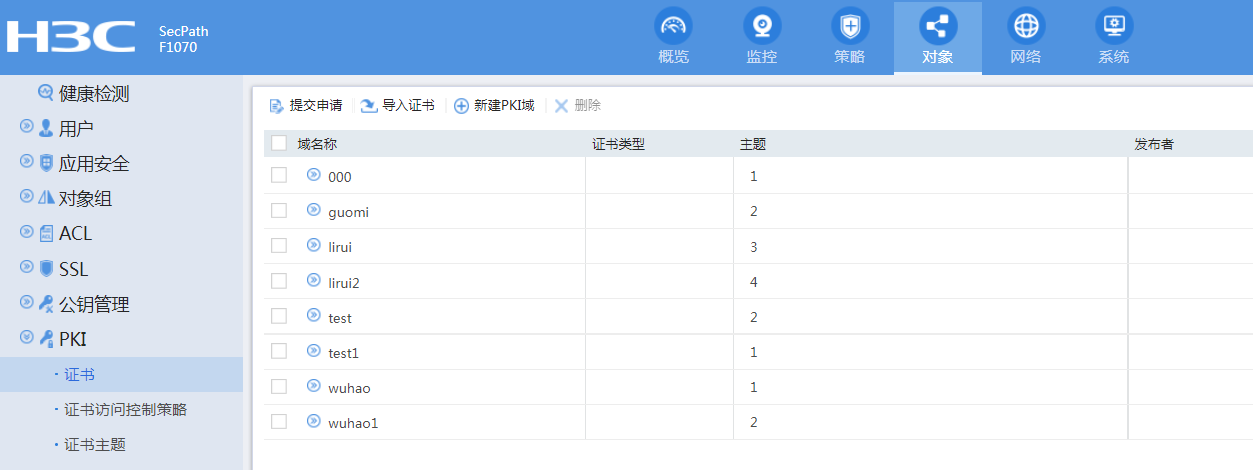This screenshot has width=1253, height=470.
Task: Open the 策略 policy shield icon
Action: pos(850,25)
